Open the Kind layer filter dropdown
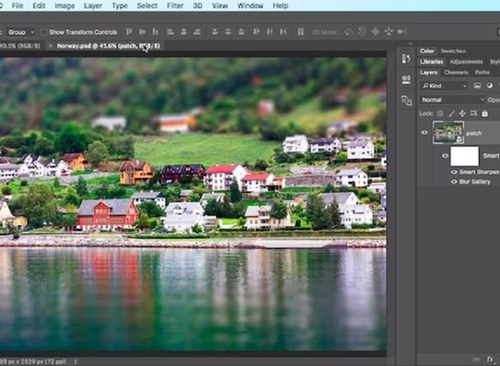This screenshot has width=500, height=366. (444, 86)
